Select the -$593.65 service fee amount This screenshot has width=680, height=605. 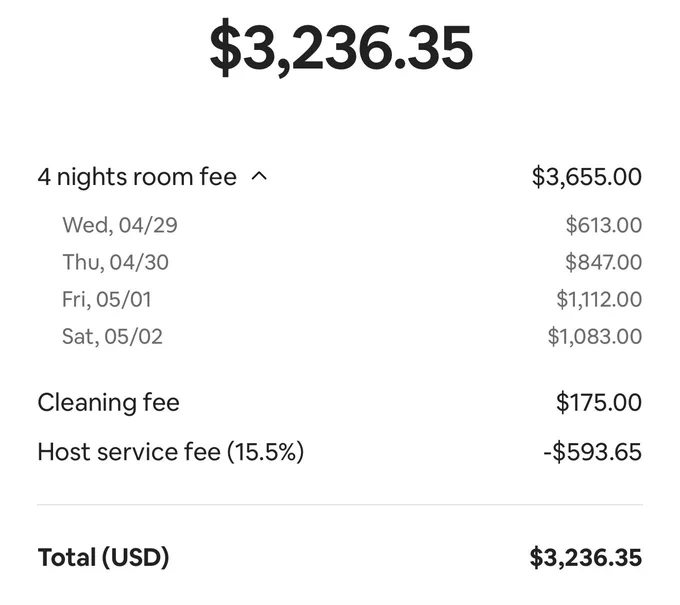click(x=592, y=452)
